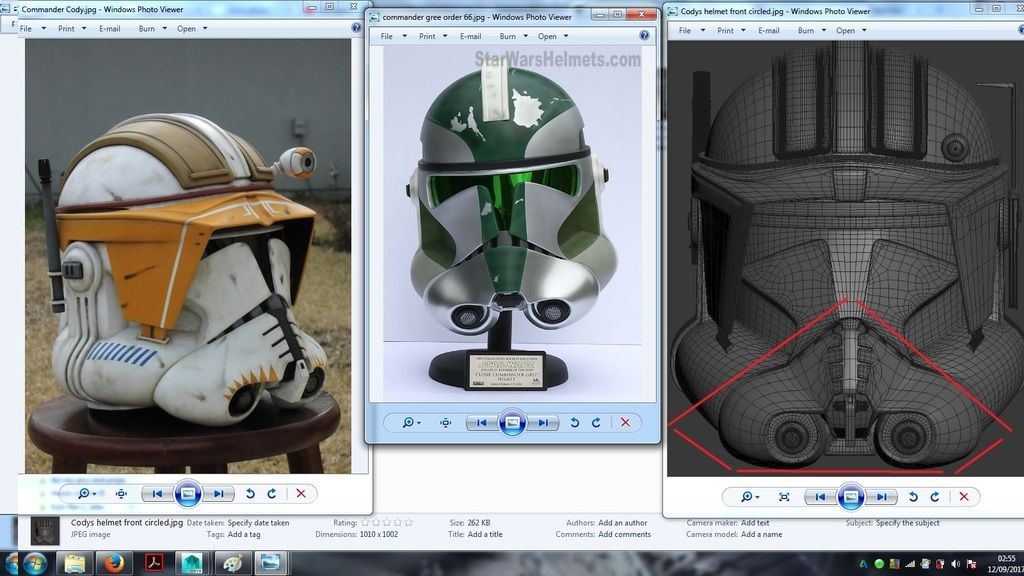Set rating to three stars
This screenshot has width=1024, height=576.
coord(387,522)
